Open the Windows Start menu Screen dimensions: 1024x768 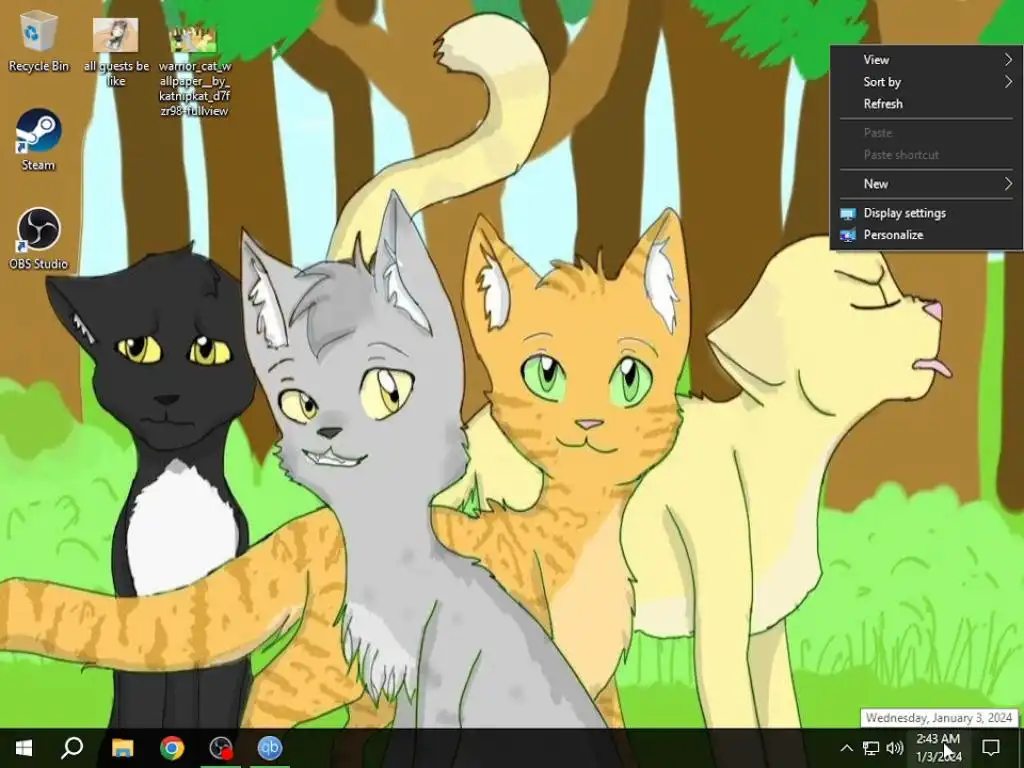pos(24,748)
